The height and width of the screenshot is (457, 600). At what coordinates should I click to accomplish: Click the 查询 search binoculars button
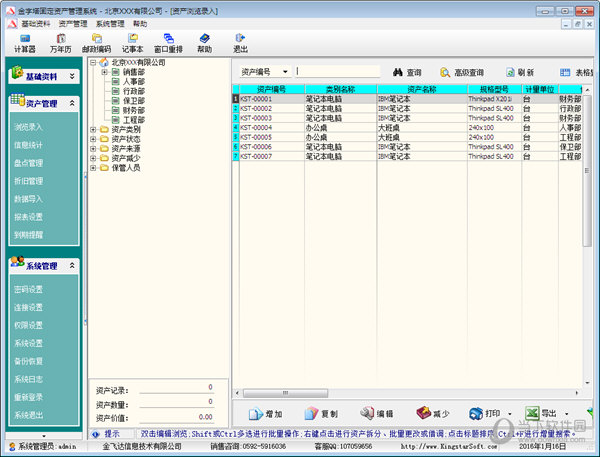click(407, 72)
